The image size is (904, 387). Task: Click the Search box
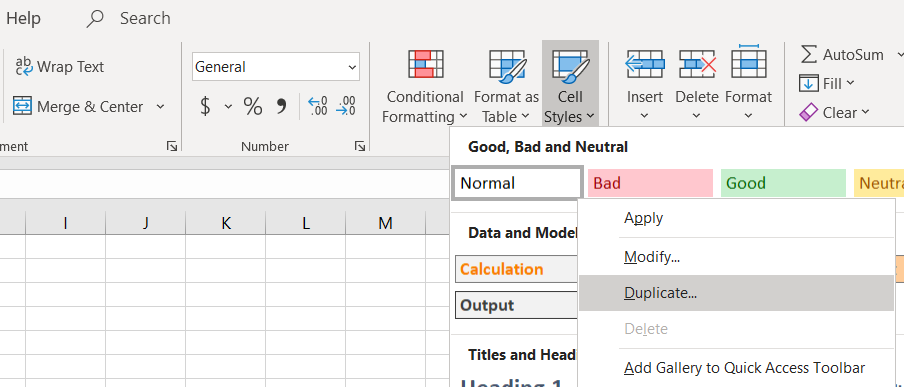coord(128,18)
